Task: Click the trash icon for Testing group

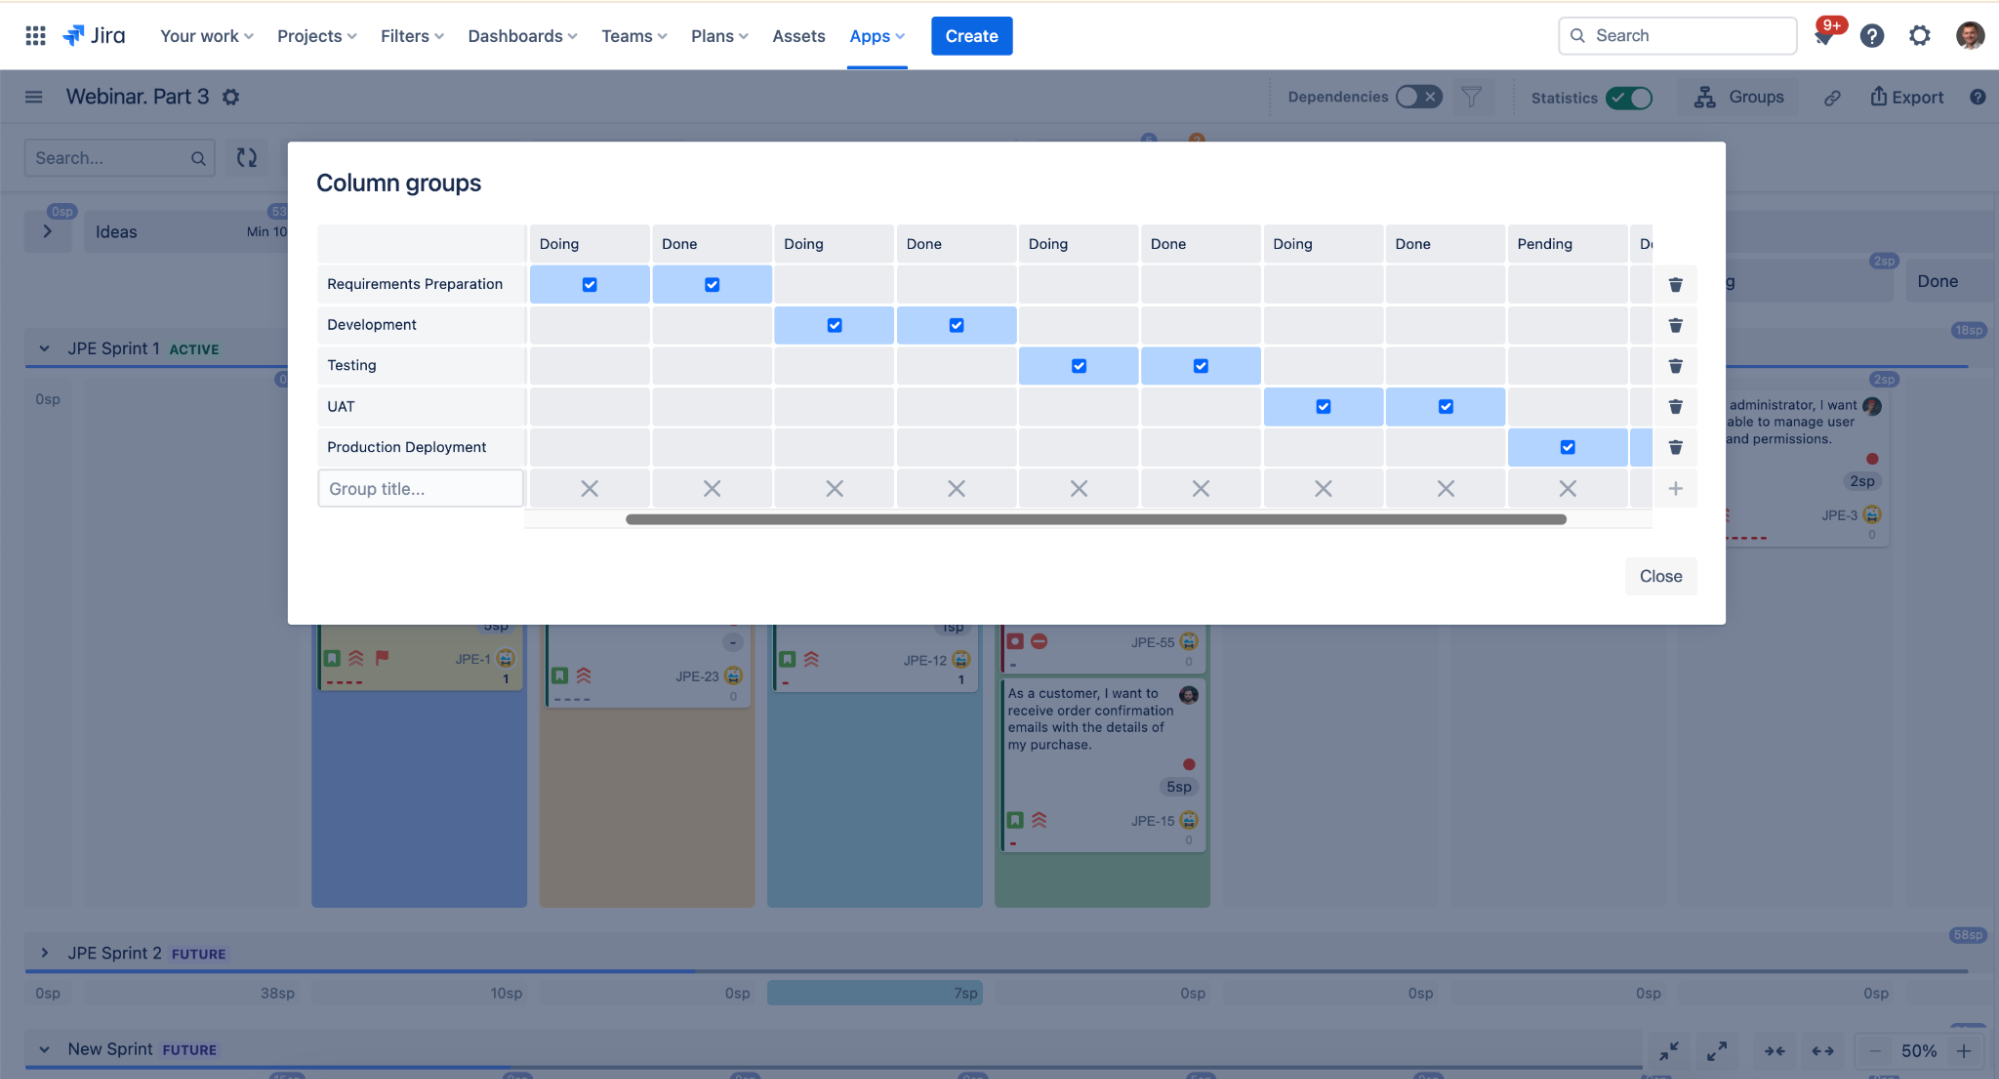Action: [x=1675, y=366]
